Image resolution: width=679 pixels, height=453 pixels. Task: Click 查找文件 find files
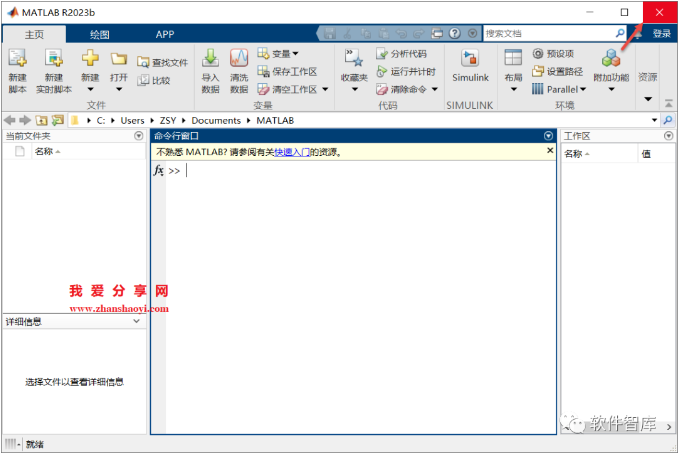[x=162, y=62]
